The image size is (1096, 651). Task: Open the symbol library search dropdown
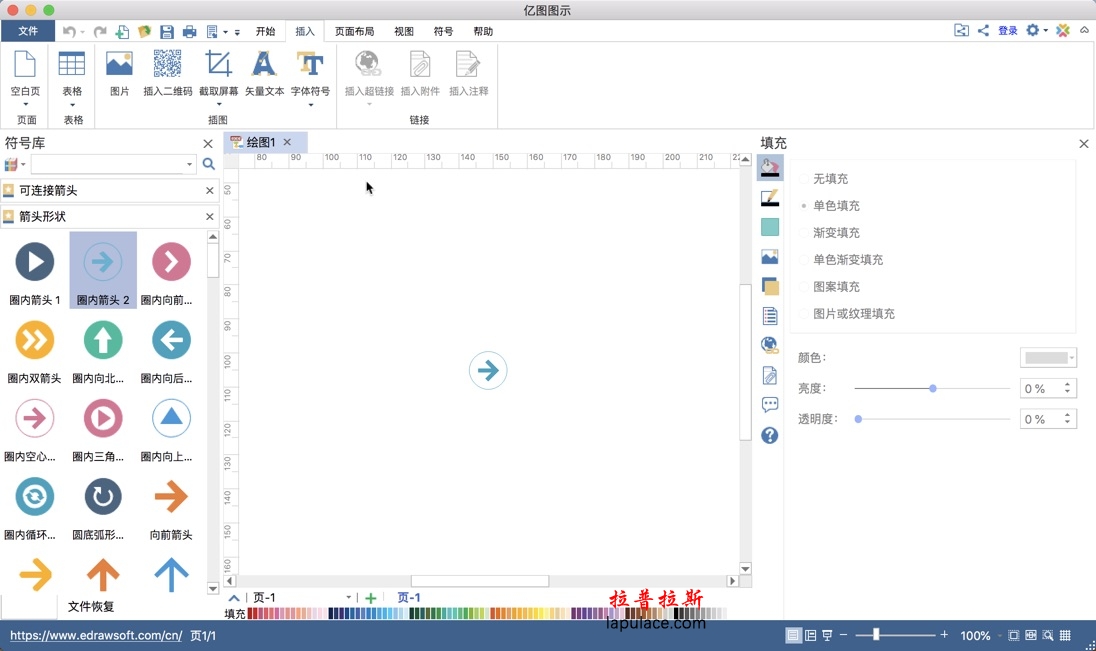(189, 164)
